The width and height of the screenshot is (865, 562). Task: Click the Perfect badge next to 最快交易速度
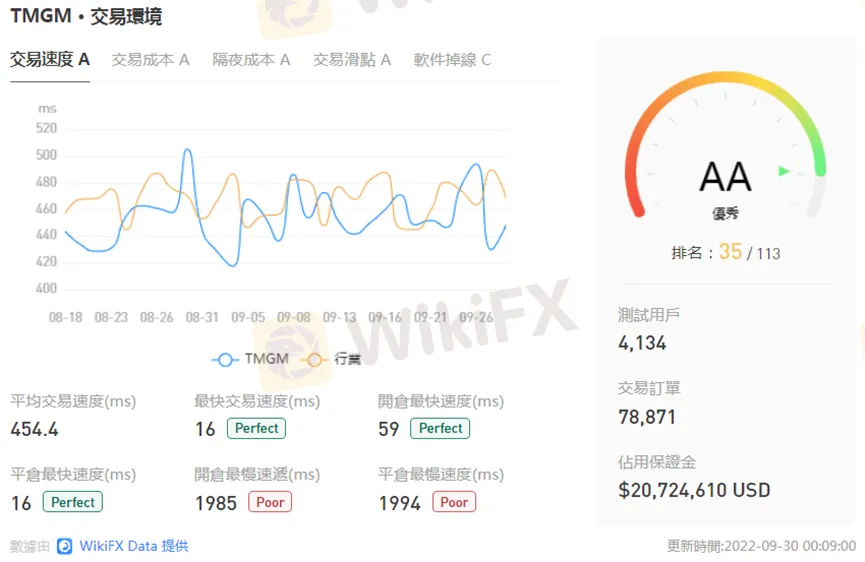point(257,429)
